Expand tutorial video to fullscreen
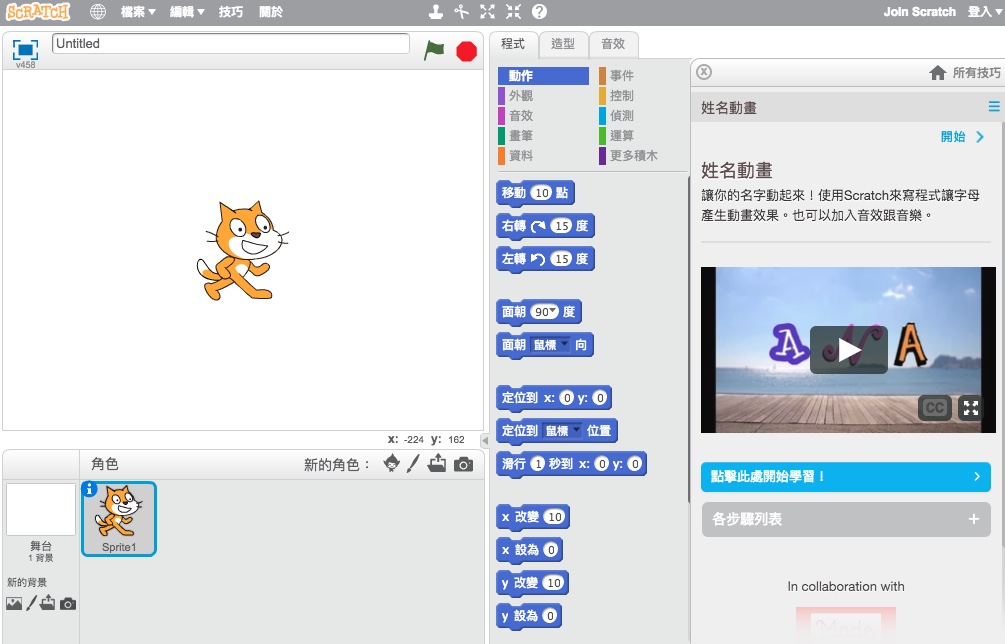 (x=970, y=407)
